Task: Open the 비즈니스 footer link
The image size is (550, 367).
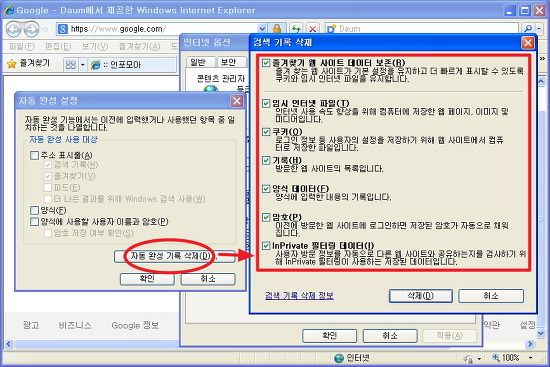Action: click(x=75, y=325)
